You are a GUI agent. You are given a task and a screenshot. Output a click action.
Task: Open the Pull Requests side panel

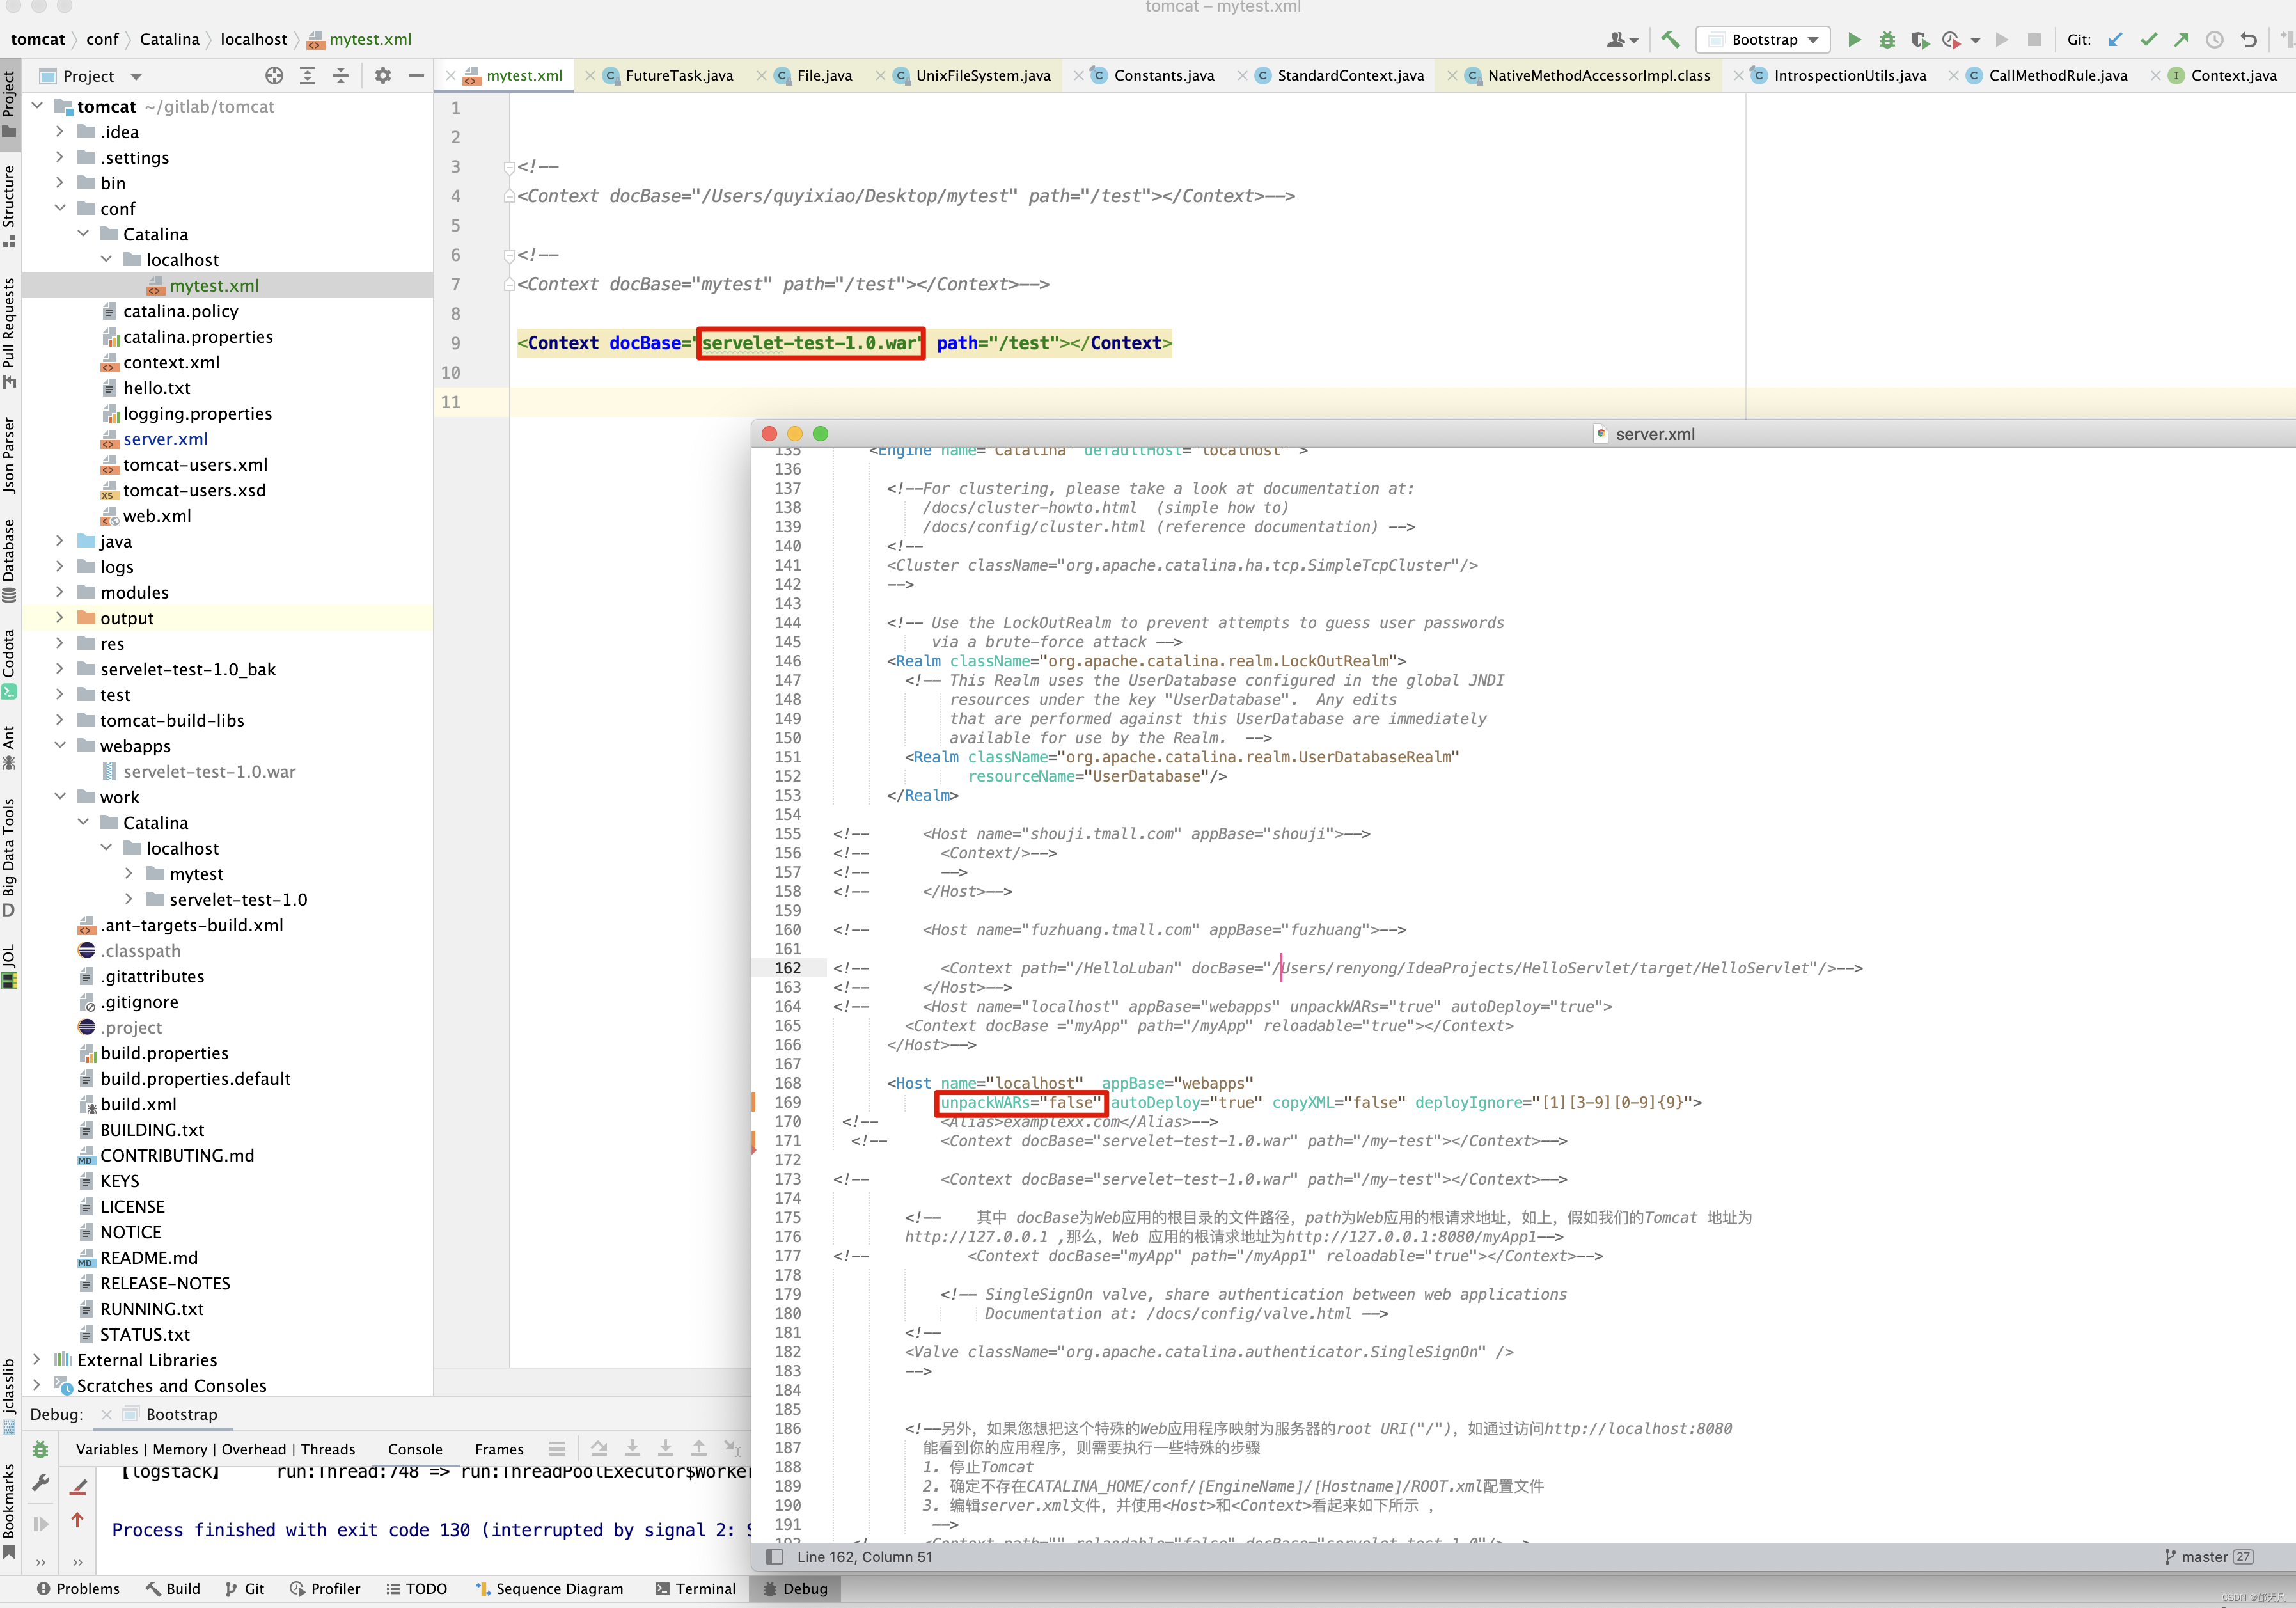(x=9, y=333)
